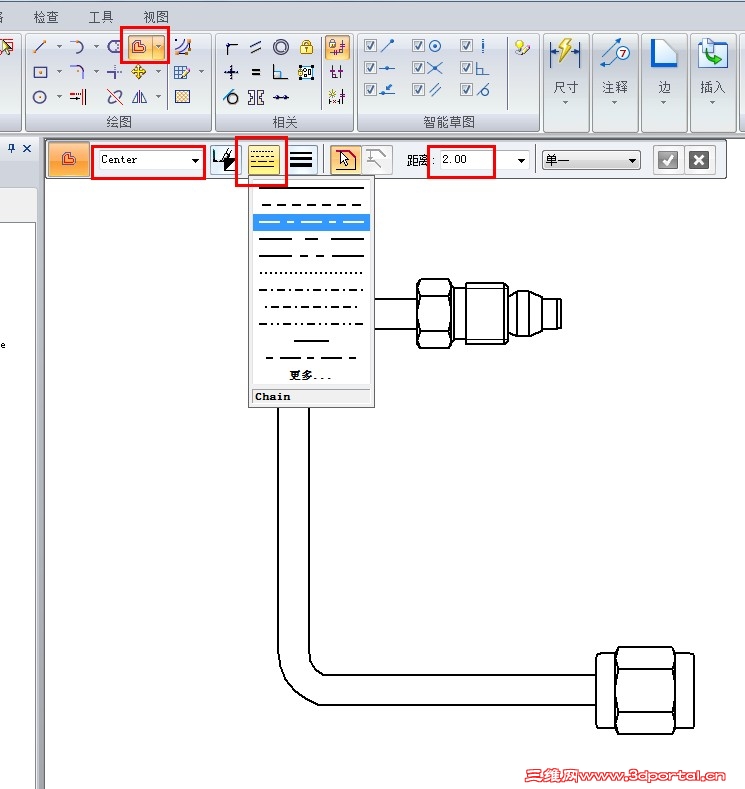
Task: Choose the highlighted Chain line type
Action: pos(311,222)
